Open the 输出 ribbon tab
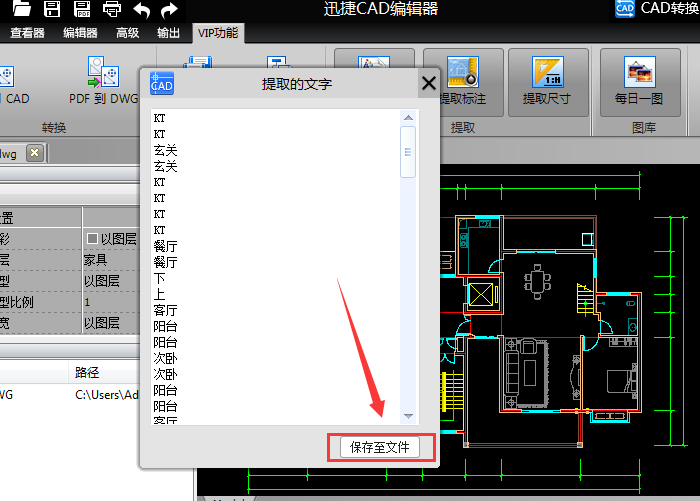The image size is (700, 501). (169, 33)
